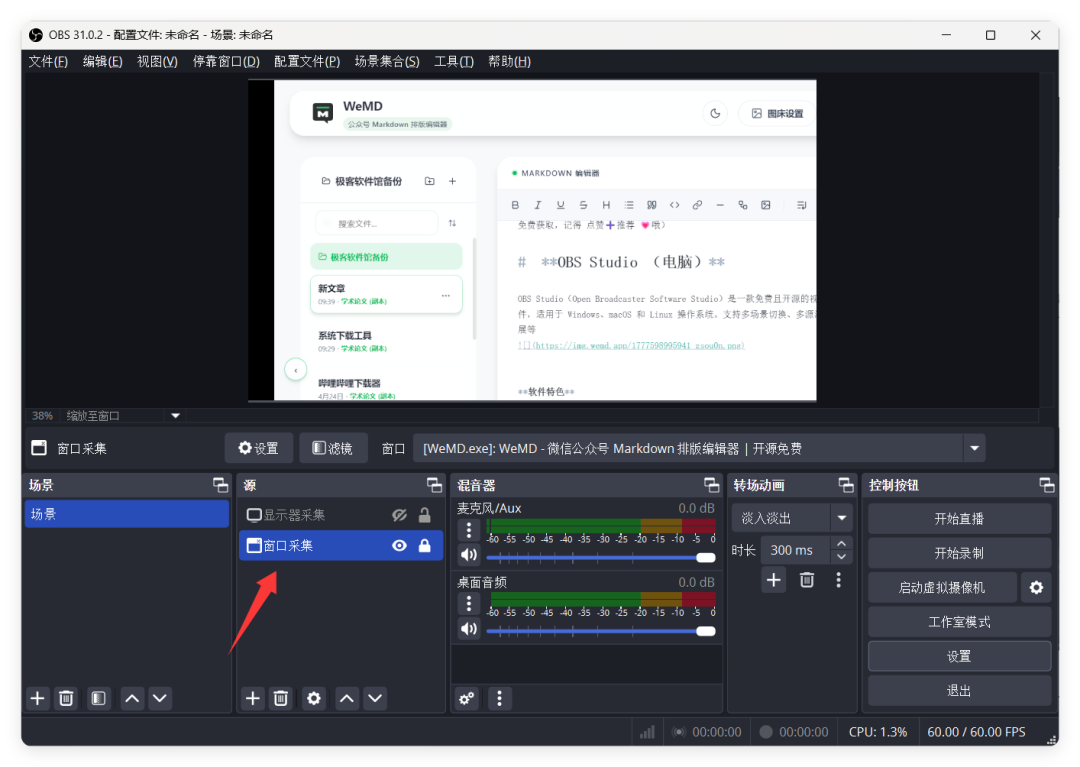Click 开始直播 button
This screenshot has height=767, width=1080.
(959, 518)
